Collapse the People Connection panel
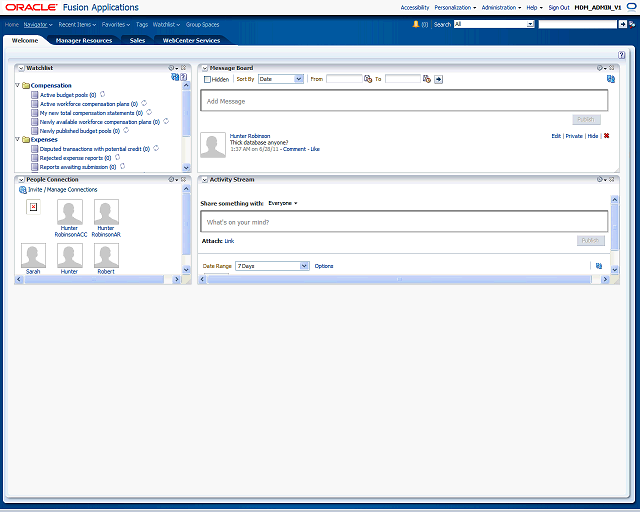Viewport: 640px width, 512px height. click(x=21, y=180)
